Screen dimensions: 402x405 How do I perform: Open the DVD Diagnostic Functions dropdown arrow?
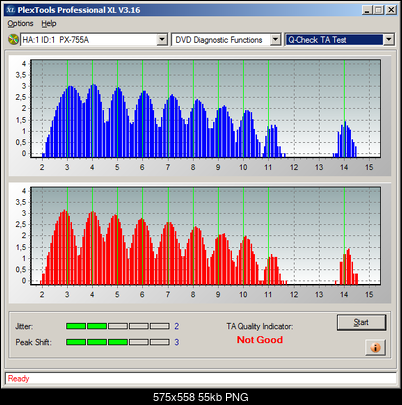[x=275, y=40]
